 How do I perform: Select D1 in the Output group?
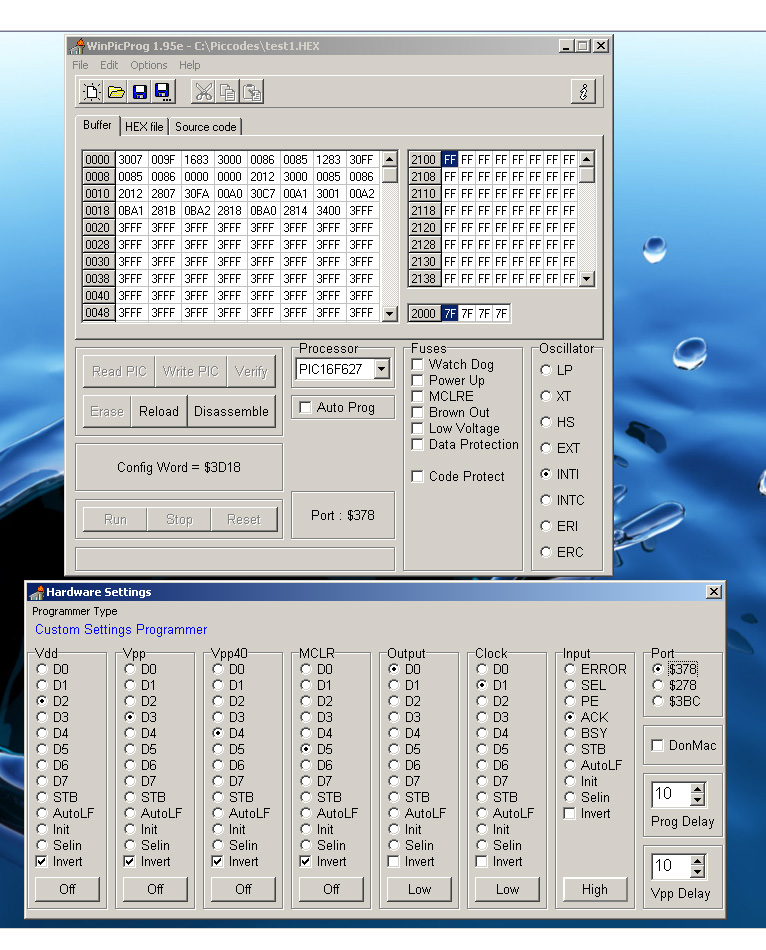405,685
